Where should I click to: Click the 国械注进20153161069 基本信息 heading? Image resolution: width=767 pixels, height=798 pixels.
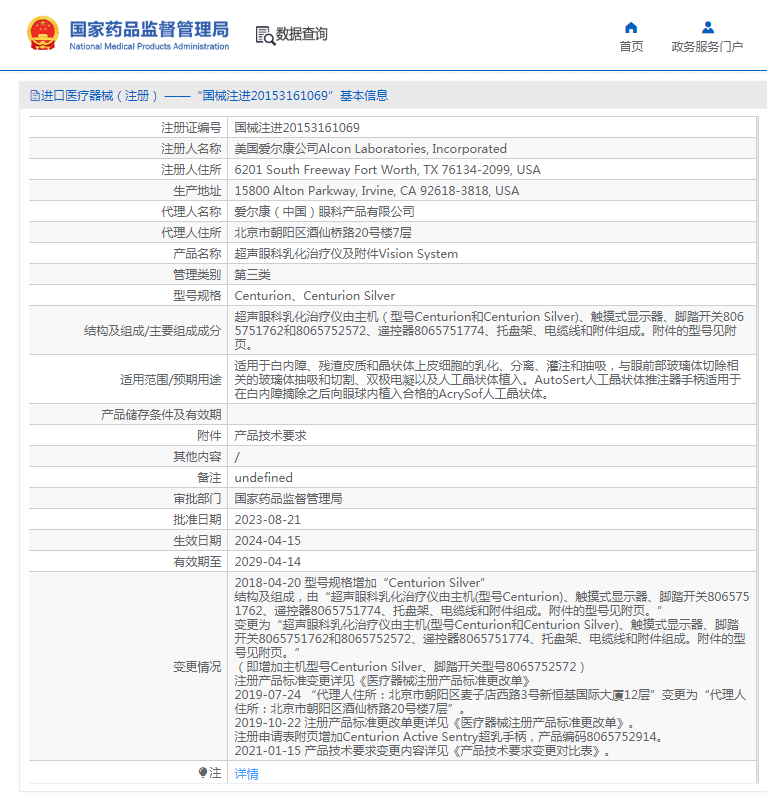point(293,95)
